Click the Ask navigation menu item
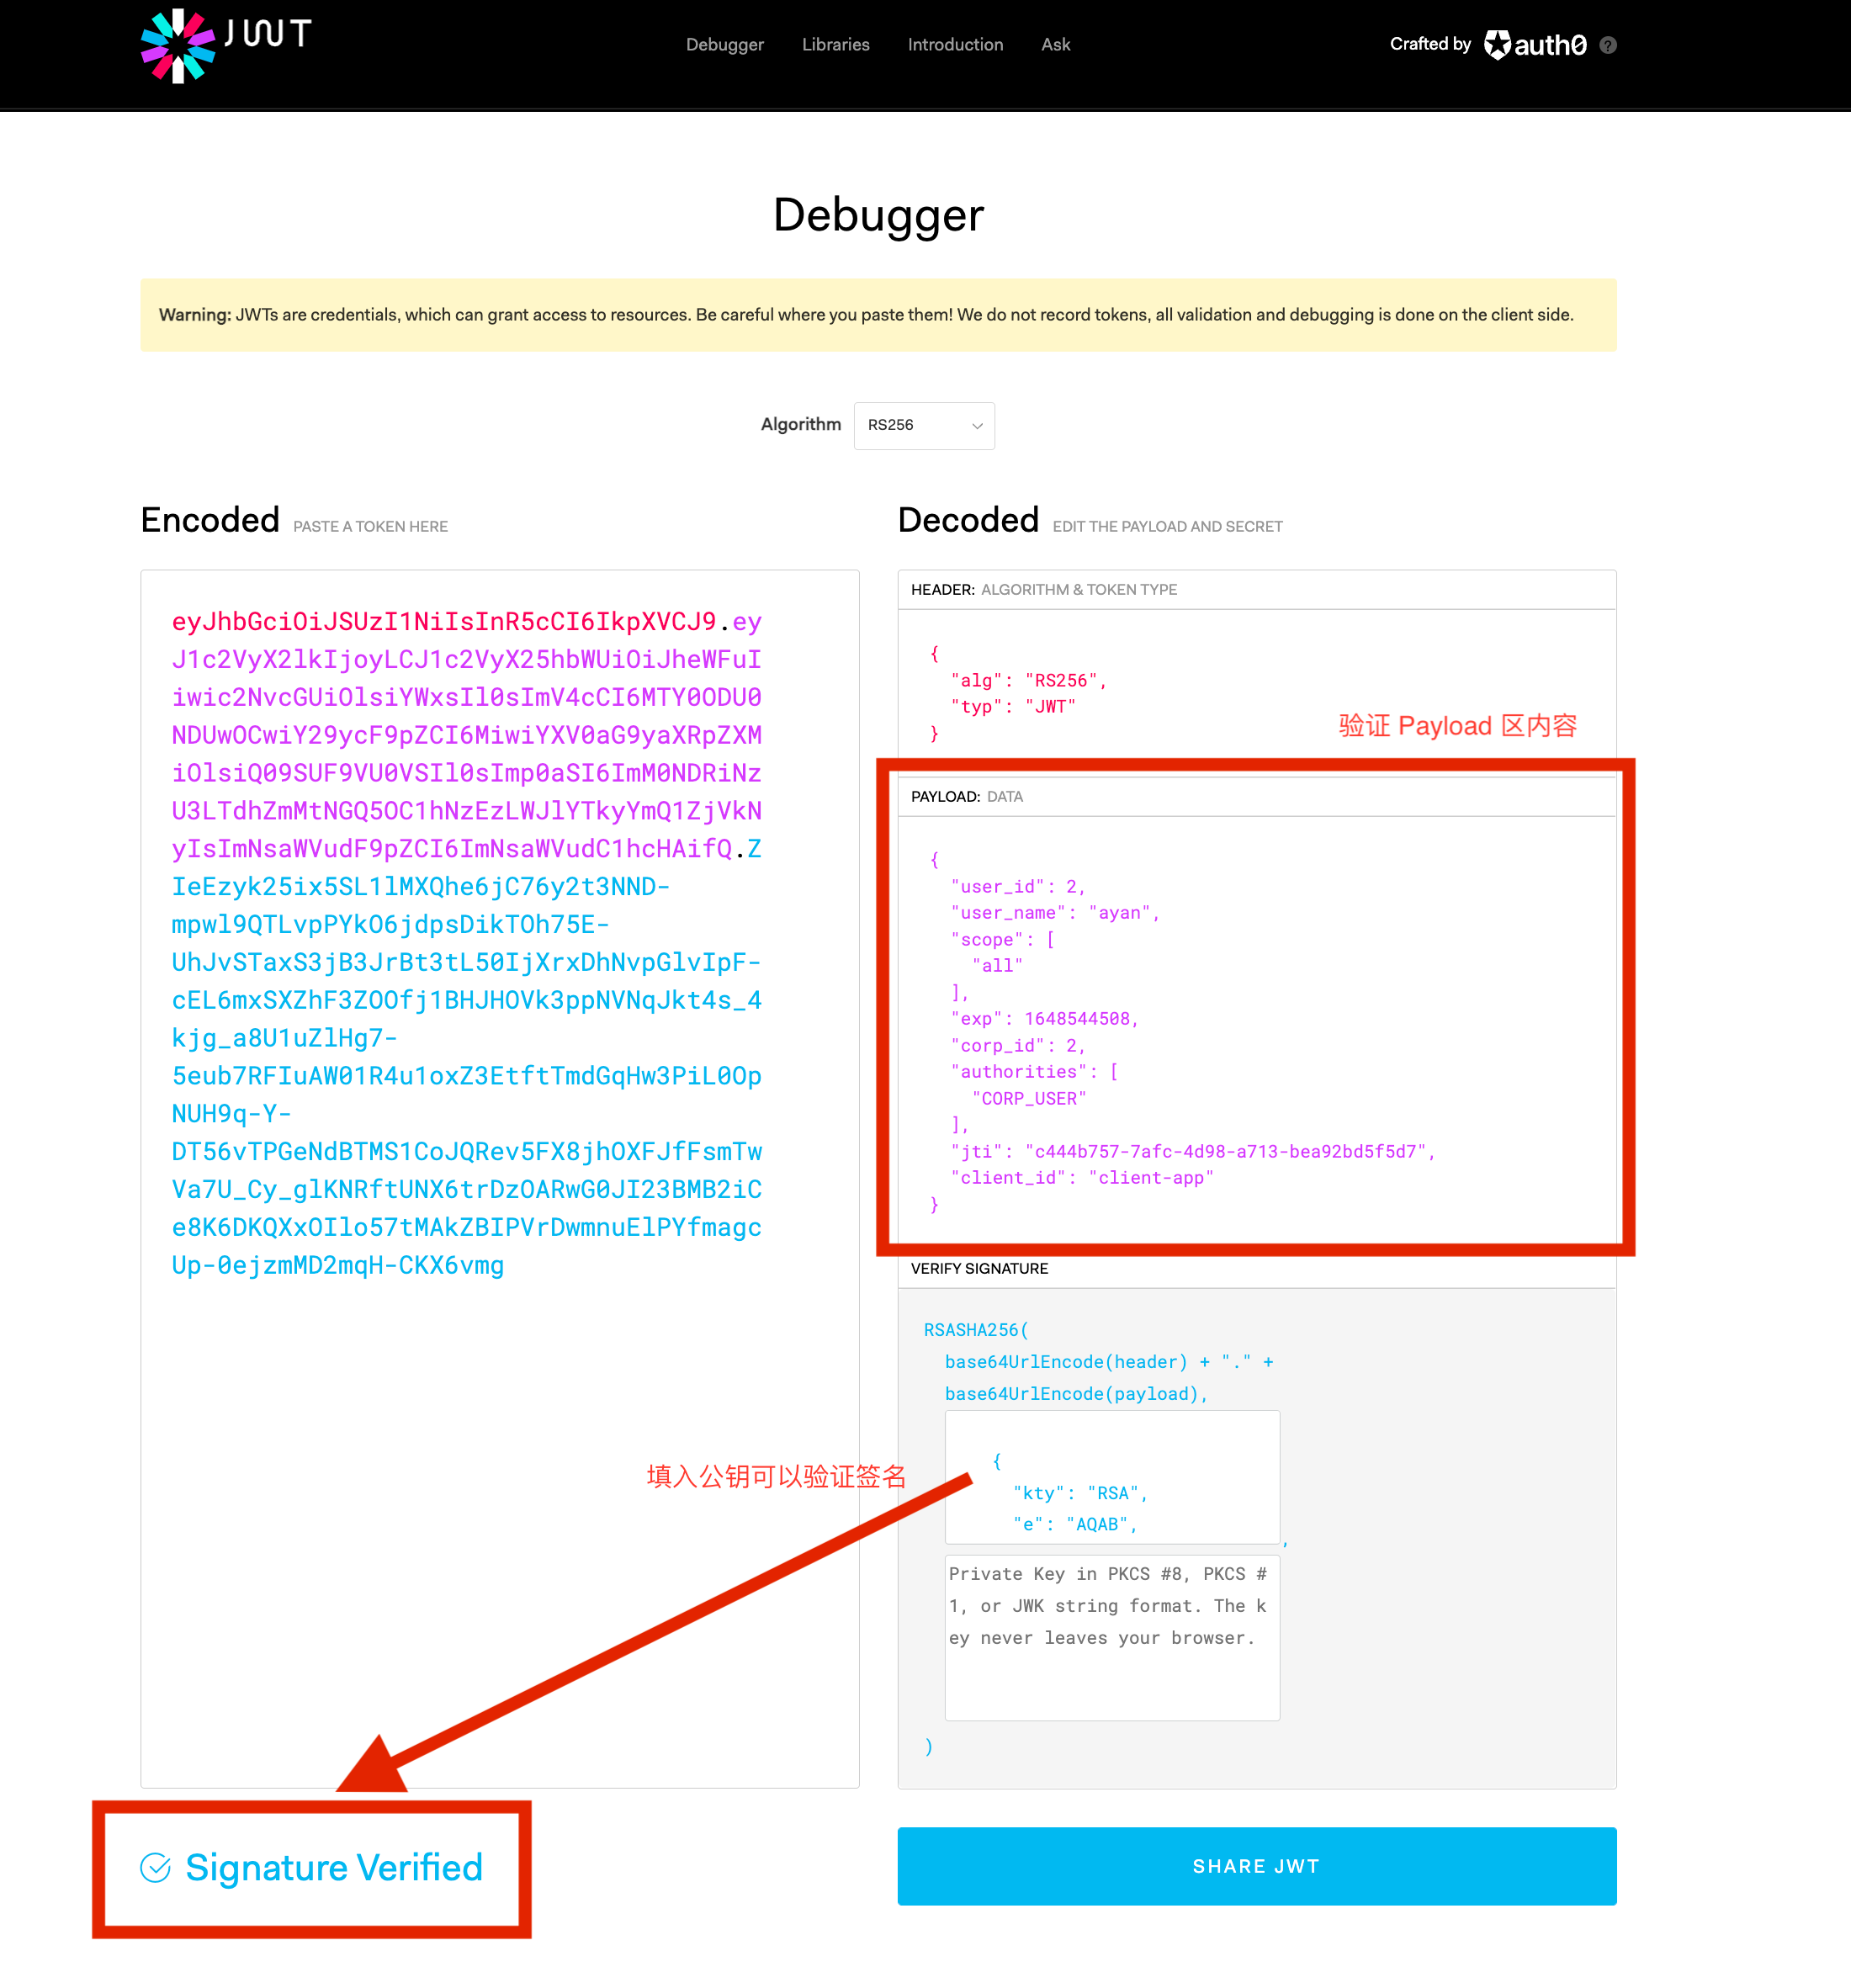The height and width of the screenshot is (1988, 1851). (x=1053, y=44)
